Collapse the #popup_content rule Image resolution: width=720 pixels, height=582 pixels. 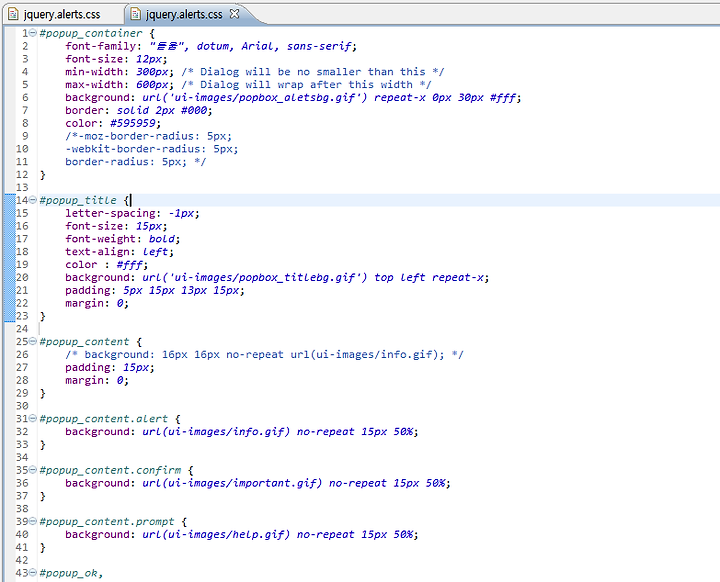pyautogui.click(x=33, y=342)
